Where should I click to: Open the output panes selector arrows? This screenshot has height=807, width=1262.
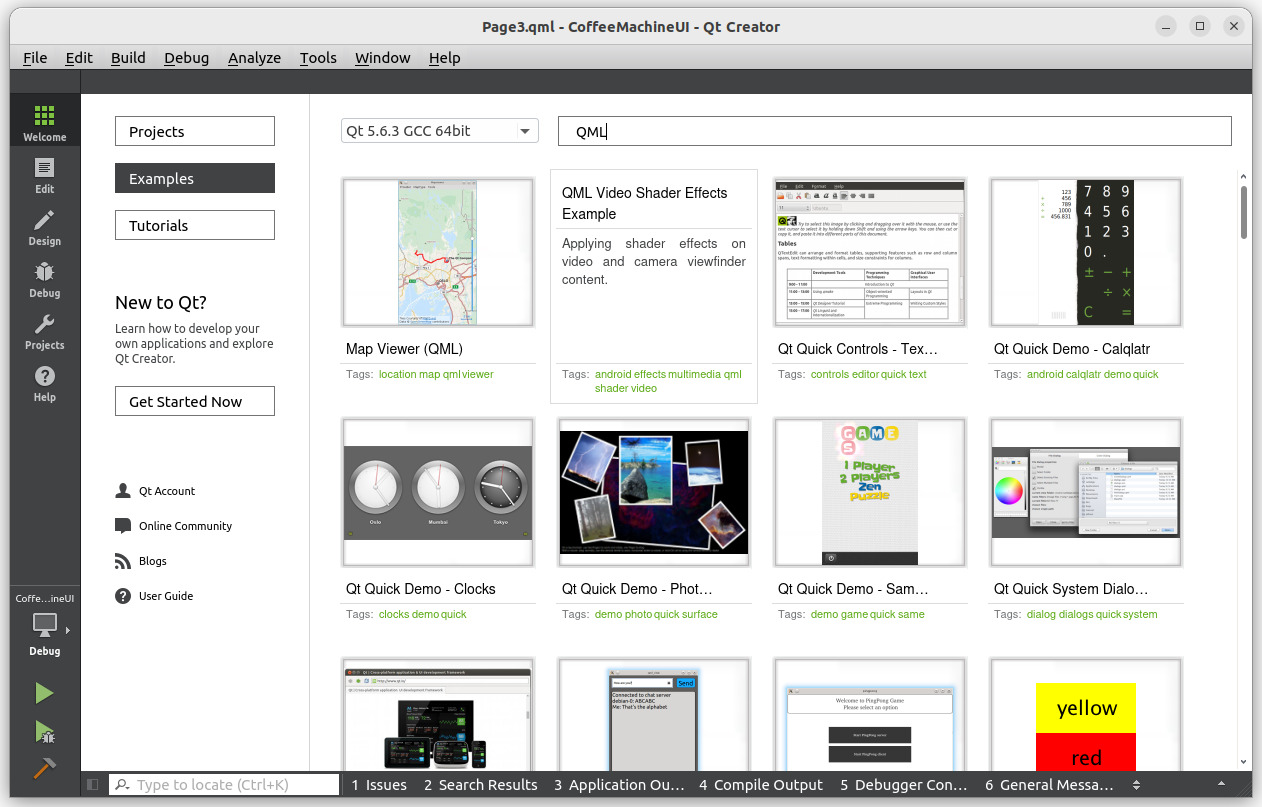(1136, 785)
